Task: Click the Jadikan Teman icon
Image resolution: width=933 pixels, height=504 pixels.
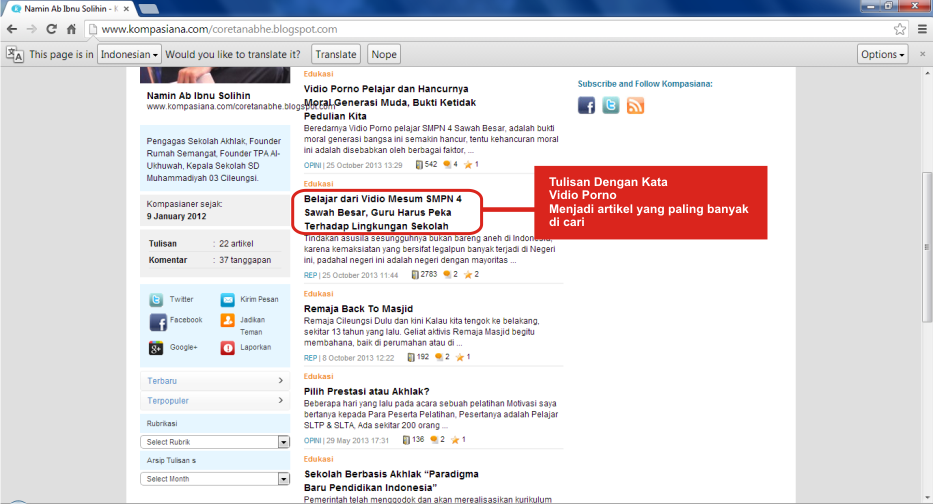Action: 228,322
